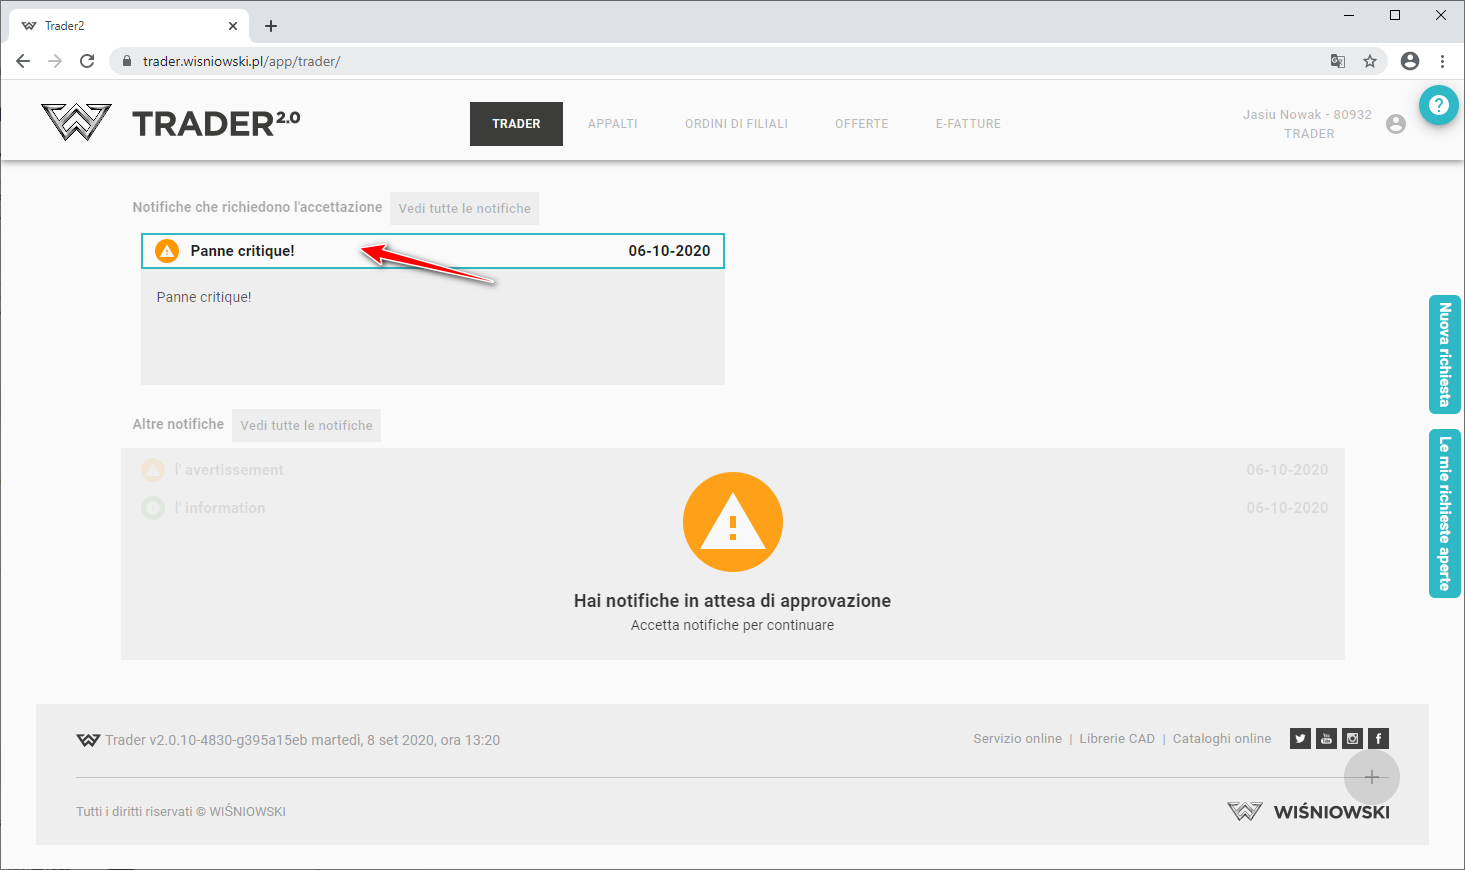Click the Twitter icon in footer
This screenshot has height=870, width=1465.
[x=1300, y=739]
